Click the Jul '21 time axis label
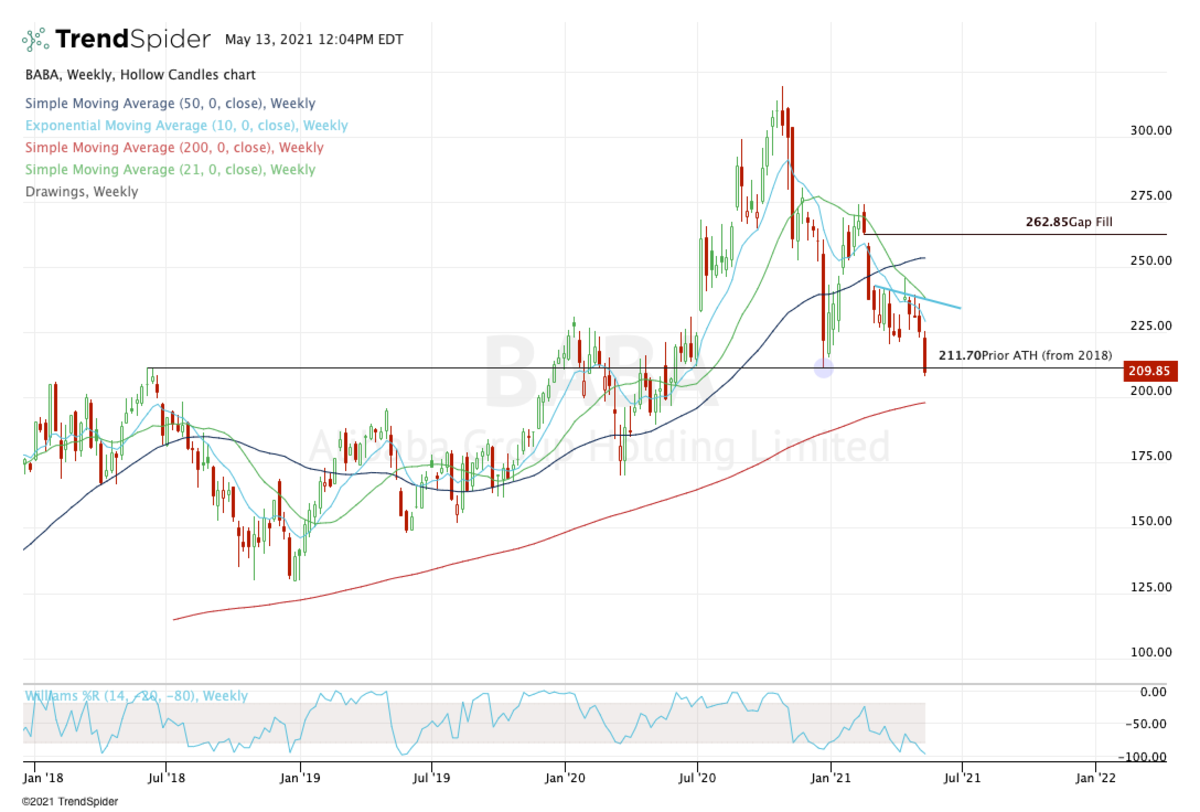The image size is (1200, 812). coord(961,773)
